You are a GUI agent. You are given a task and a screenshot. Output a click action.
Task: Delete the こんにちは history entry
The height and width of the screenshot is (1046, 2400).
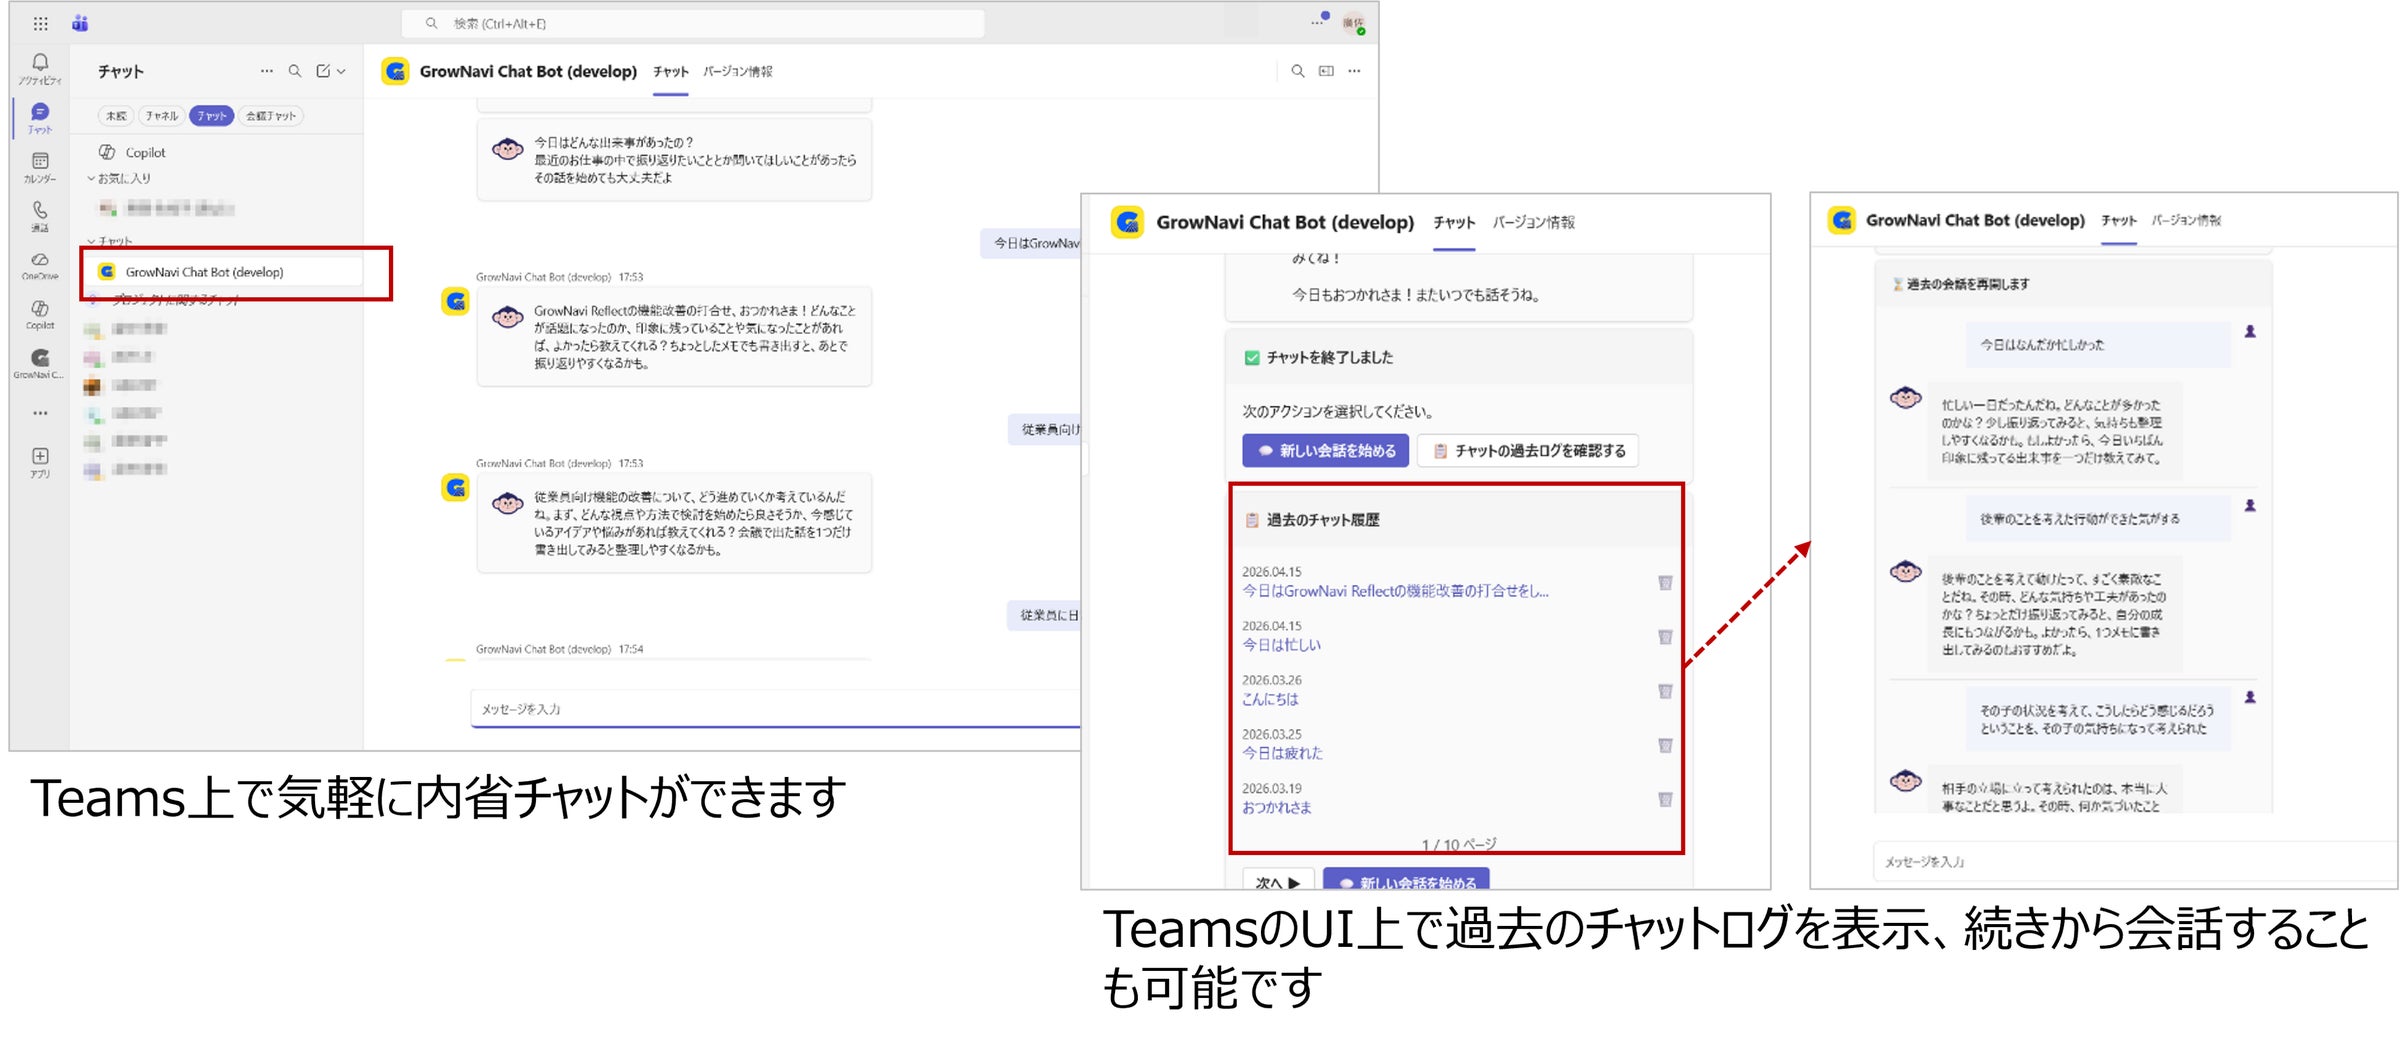[x=1665, y=691]
